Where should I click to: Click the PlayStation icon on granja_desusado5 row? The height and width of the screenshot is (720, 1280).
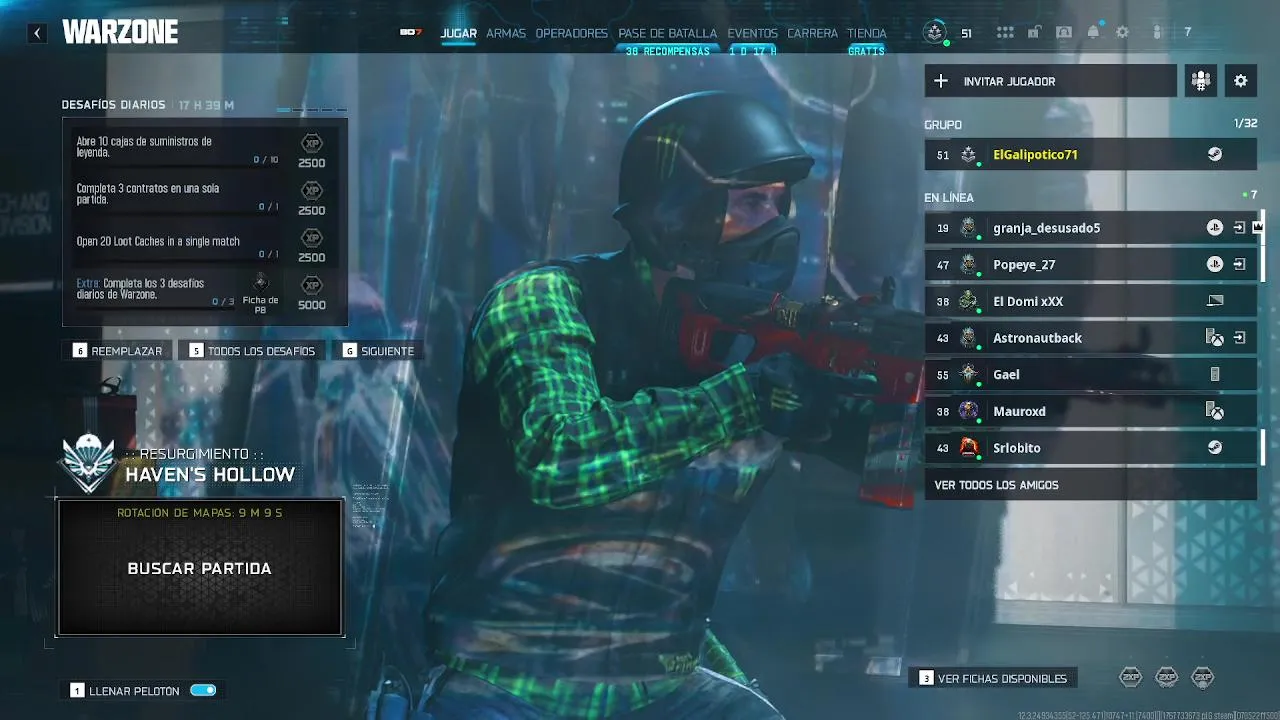tap(1214, 228)
